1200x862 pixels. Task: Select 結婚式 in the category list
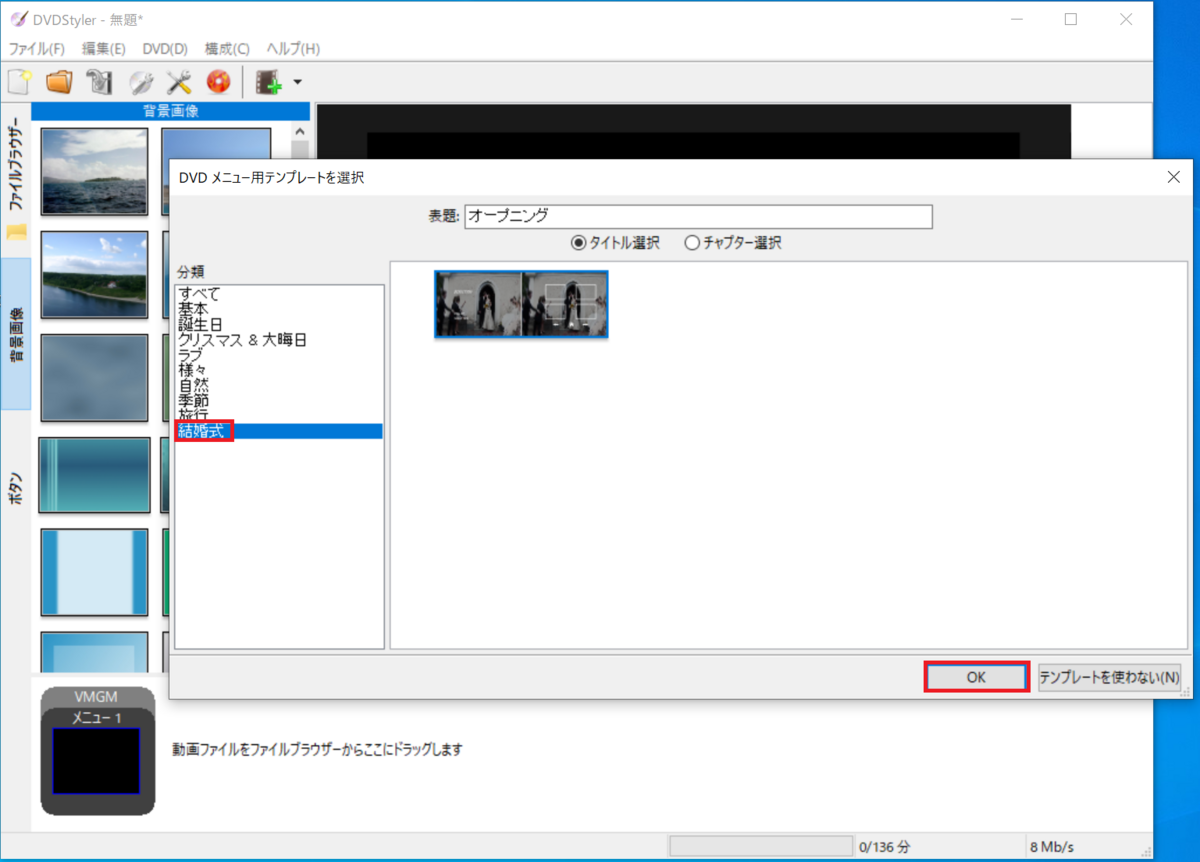(279, 431)
